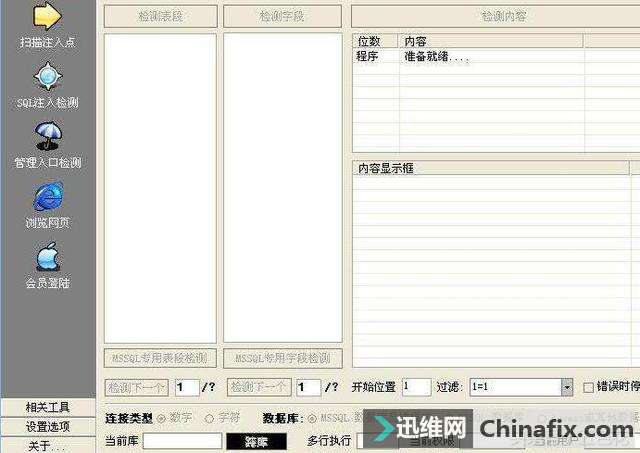This screenshot has width=640, height=453.
Task: Enable the 错误时停 checkbox
Action: tap(588, 387)
